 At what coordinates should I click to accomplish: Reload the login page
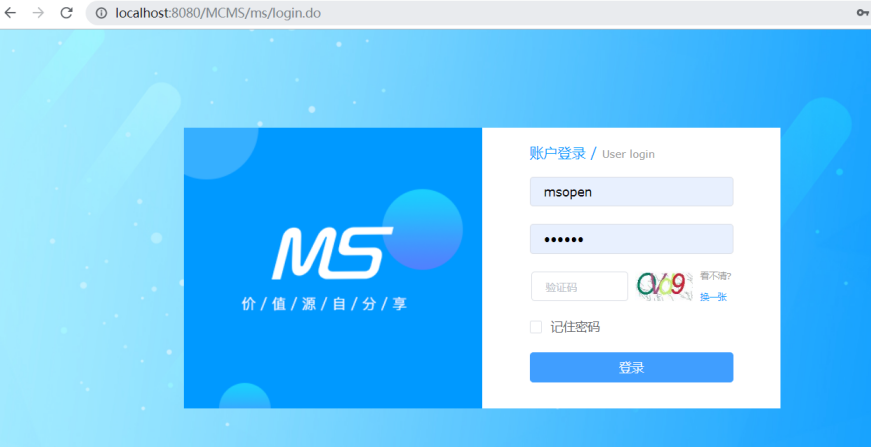pyautogui.click(x=67, y=13)
